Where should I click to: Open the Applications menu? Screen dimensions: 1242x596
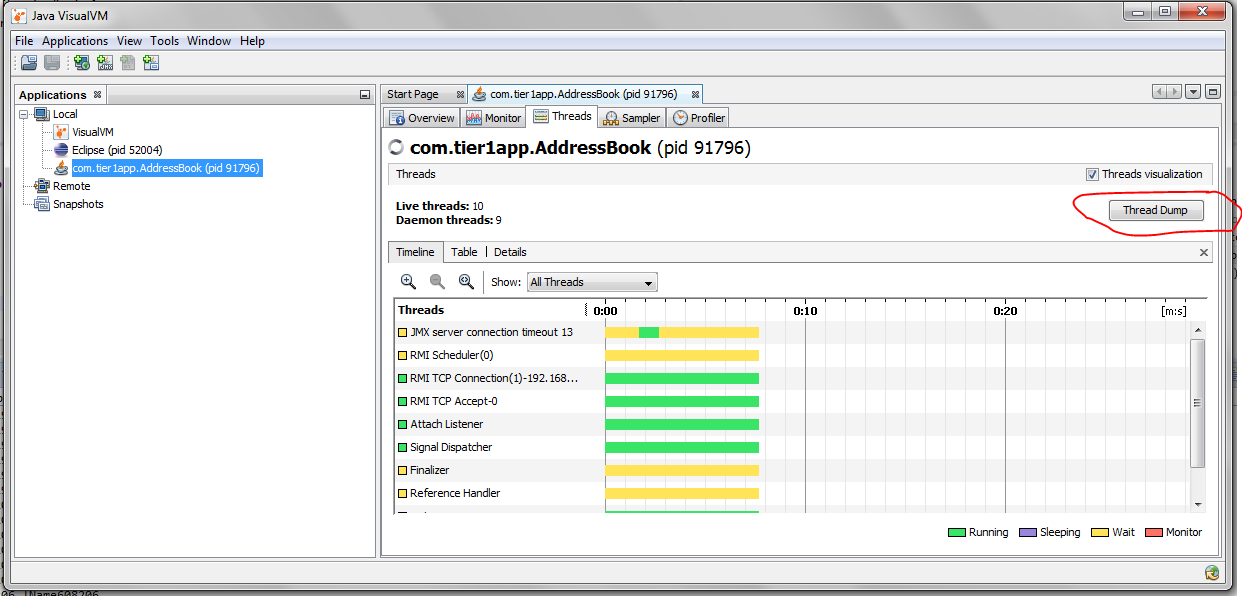tap(75, 41)
